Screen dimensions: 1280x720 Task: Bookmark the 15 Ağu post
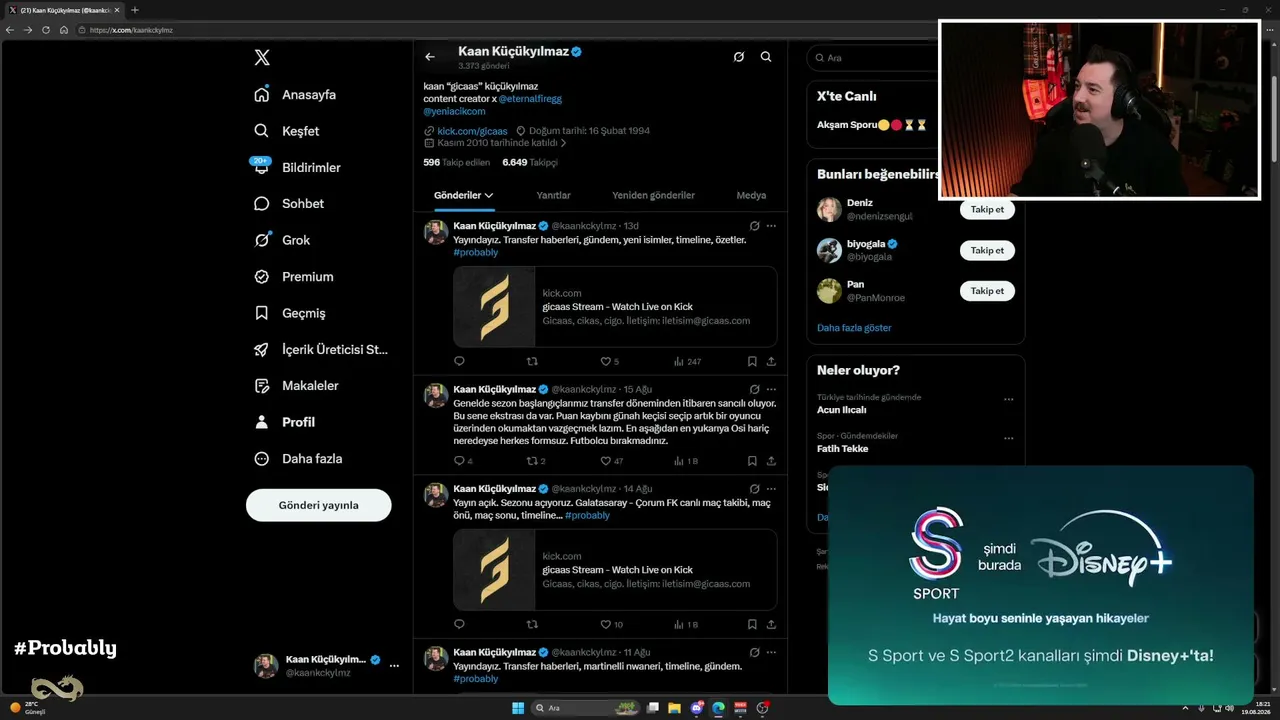[x=752, y=461]
